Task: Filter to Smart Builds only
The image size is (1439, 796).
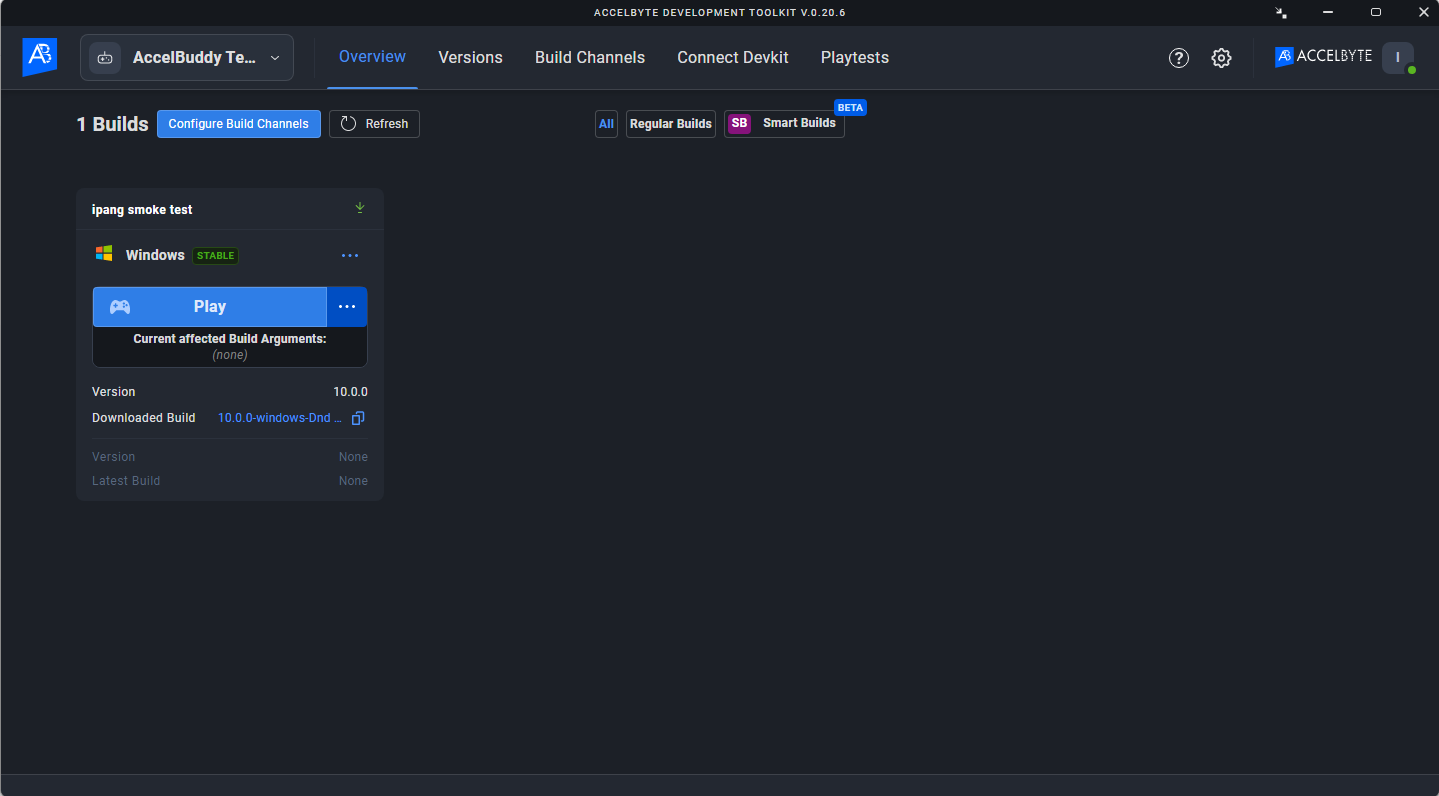Action: 784,124
